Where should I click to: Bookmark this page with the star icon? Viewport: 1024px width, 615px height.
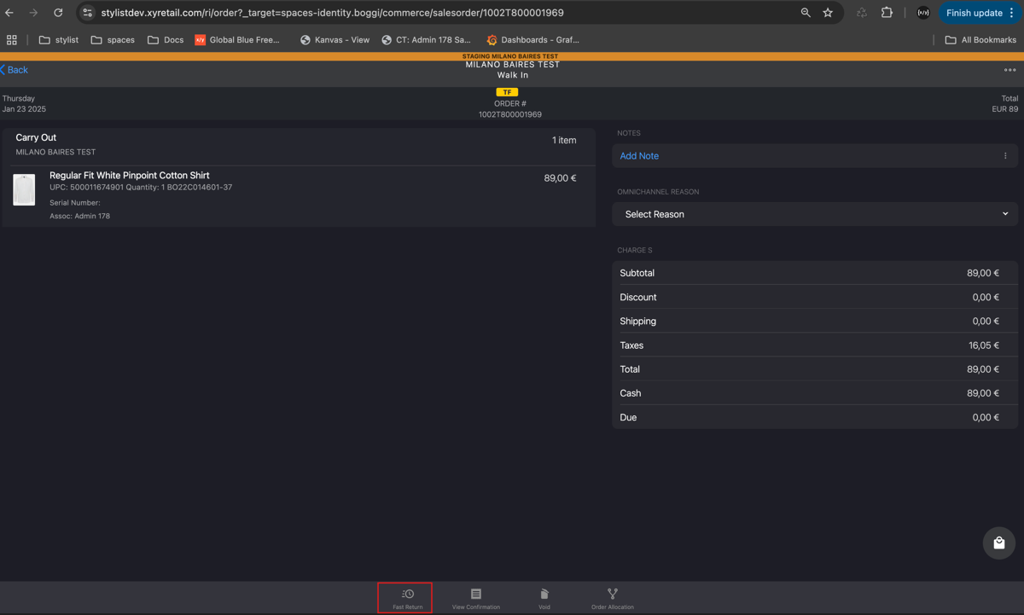click(827, 12)
